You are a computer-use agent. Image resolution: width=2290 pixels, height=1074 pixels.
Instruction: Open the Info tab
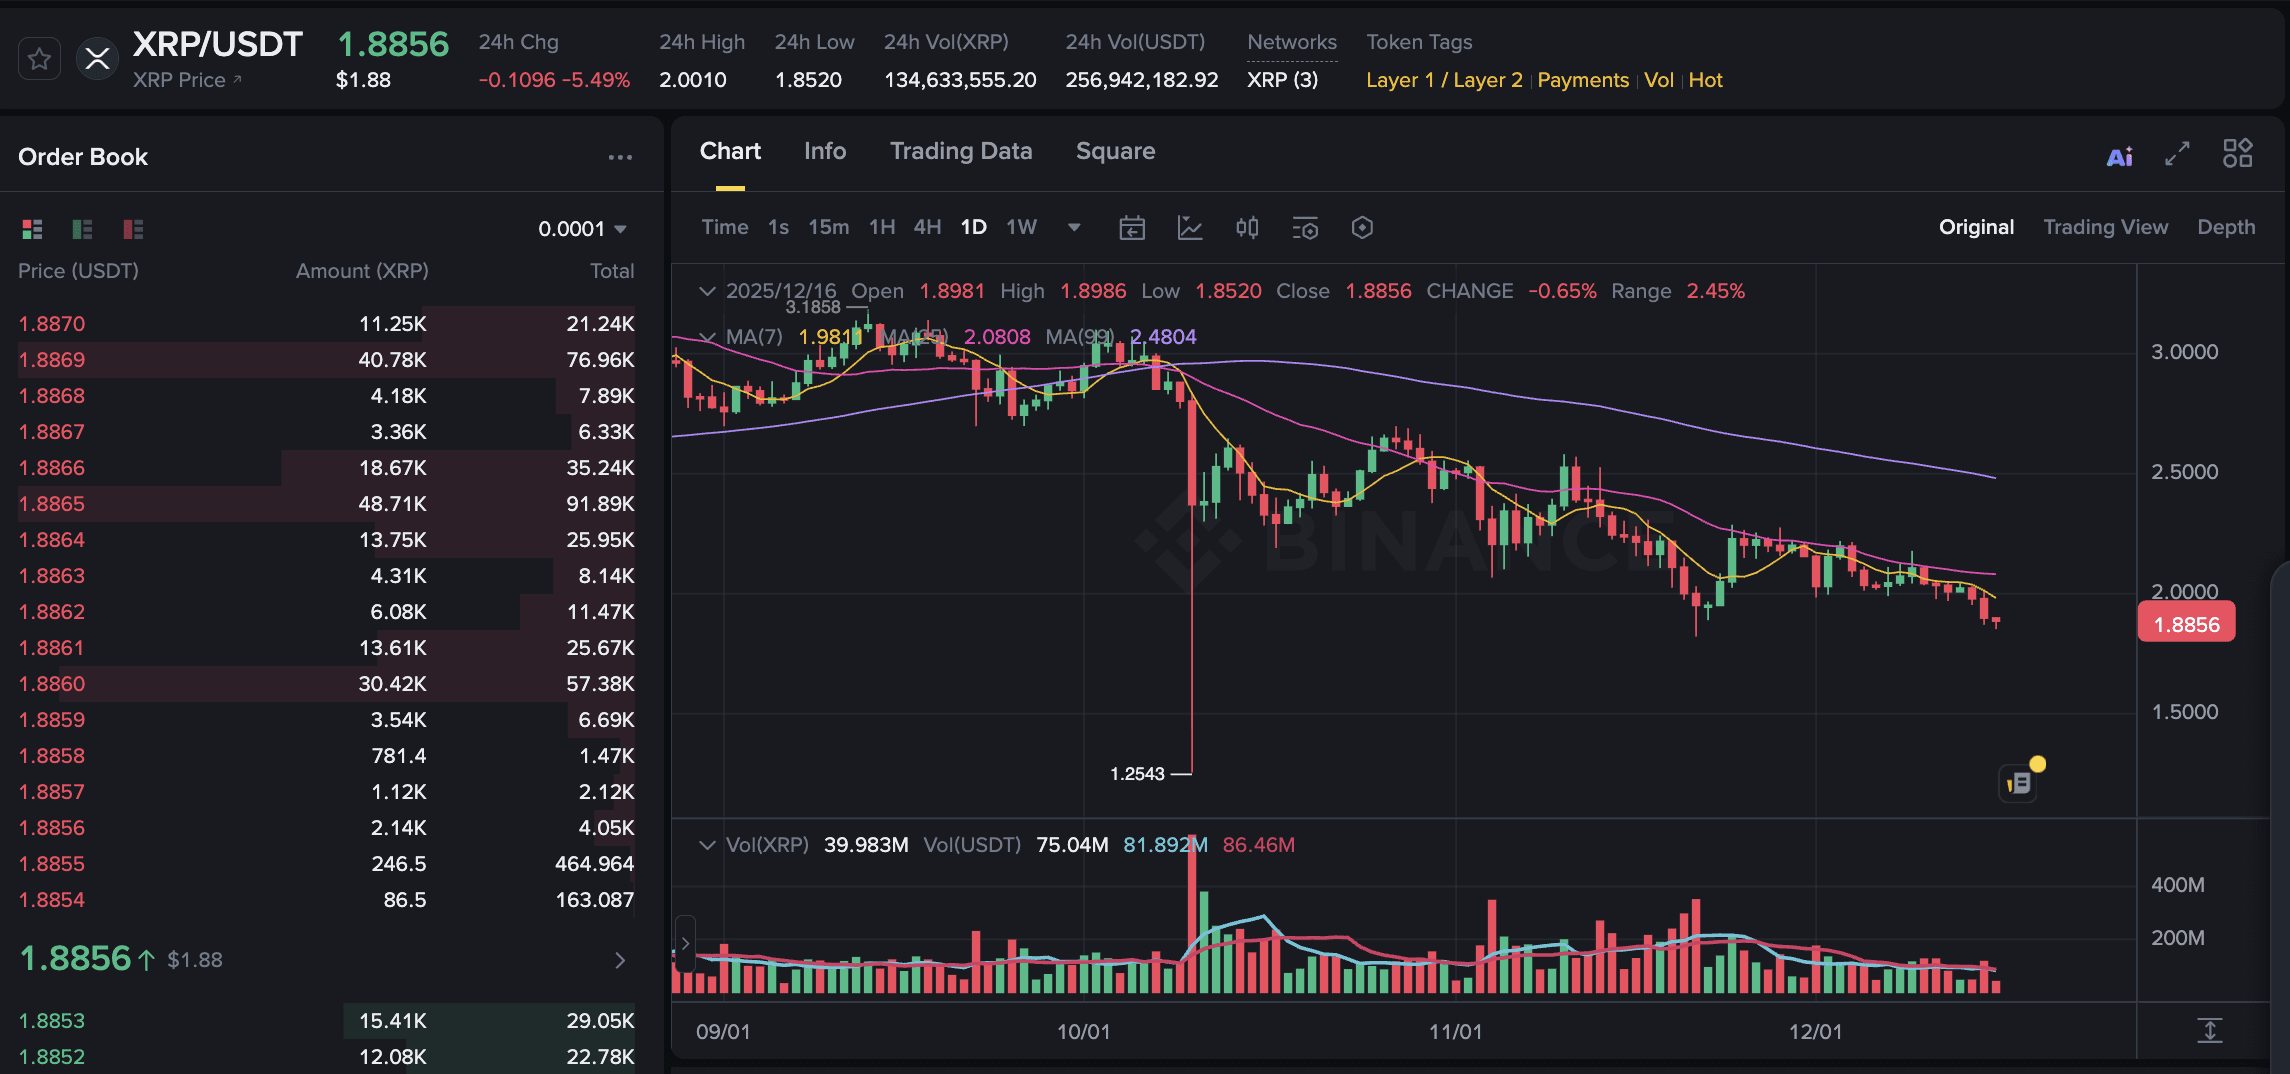(824, 151)
